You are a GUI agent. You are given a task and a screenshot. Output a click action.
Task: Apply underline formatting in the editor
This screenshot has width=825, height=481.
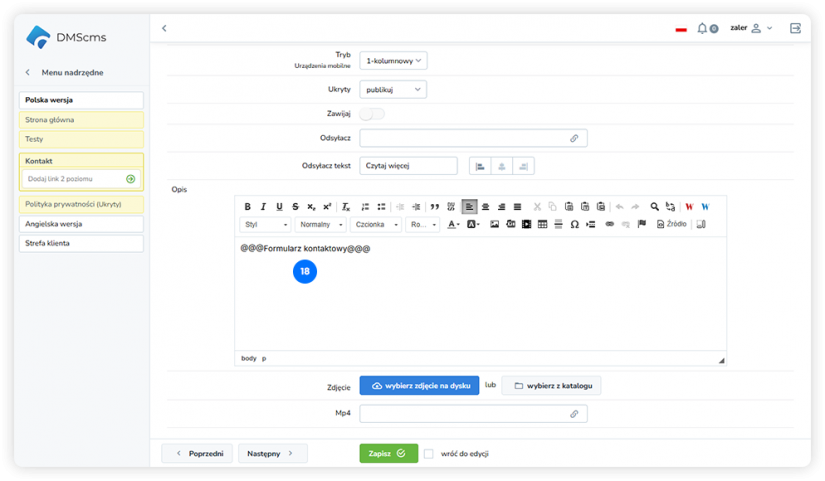279,207
